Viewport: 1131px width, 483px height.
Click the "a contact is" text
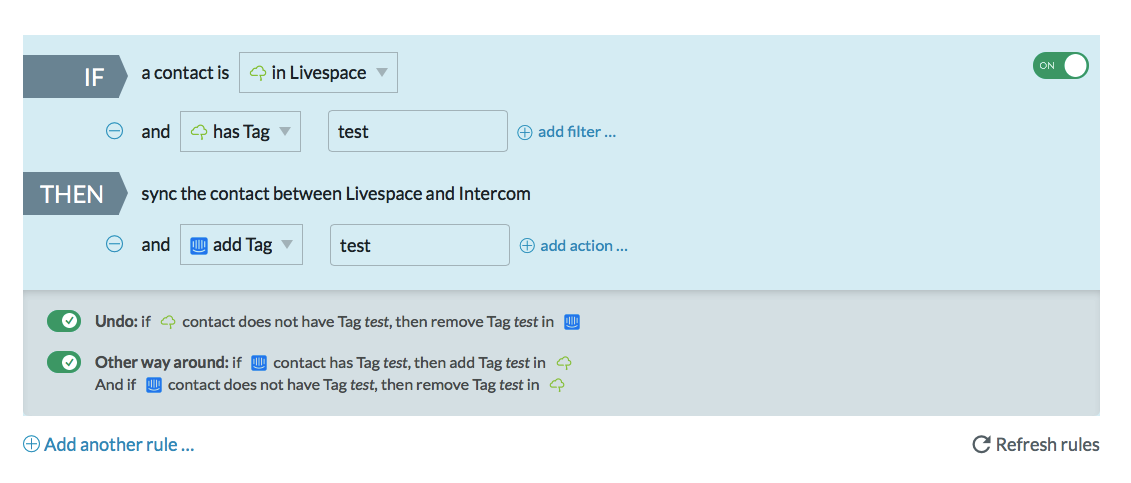tap(185, 73)
